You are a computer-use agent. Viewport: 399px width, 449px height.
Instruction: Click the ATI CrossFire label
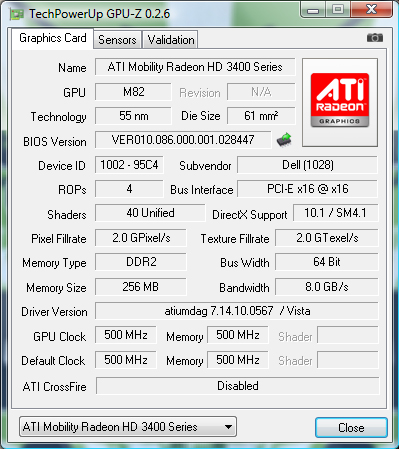55,387
